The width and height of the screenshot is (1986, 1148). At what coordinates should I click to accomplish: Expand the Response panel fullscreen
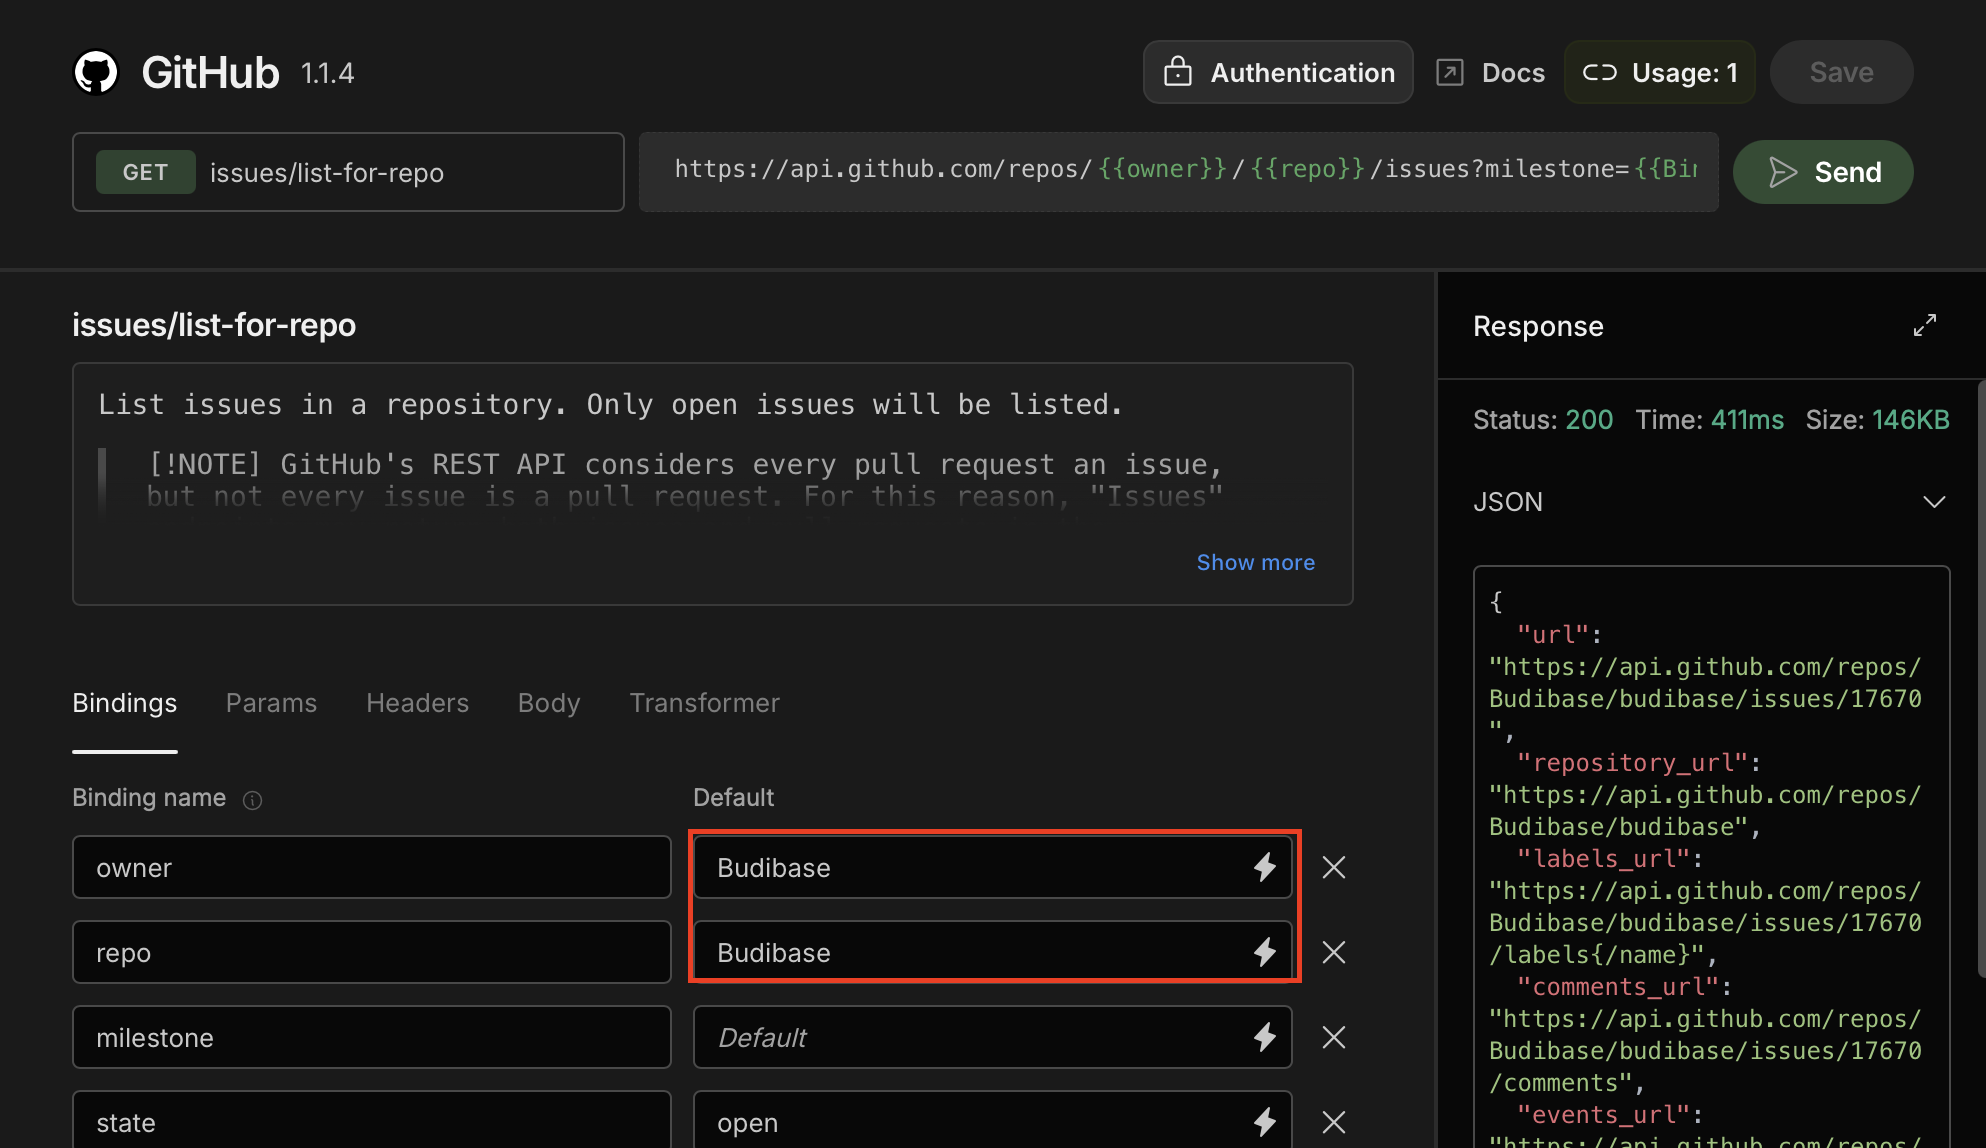[1924, 326]
